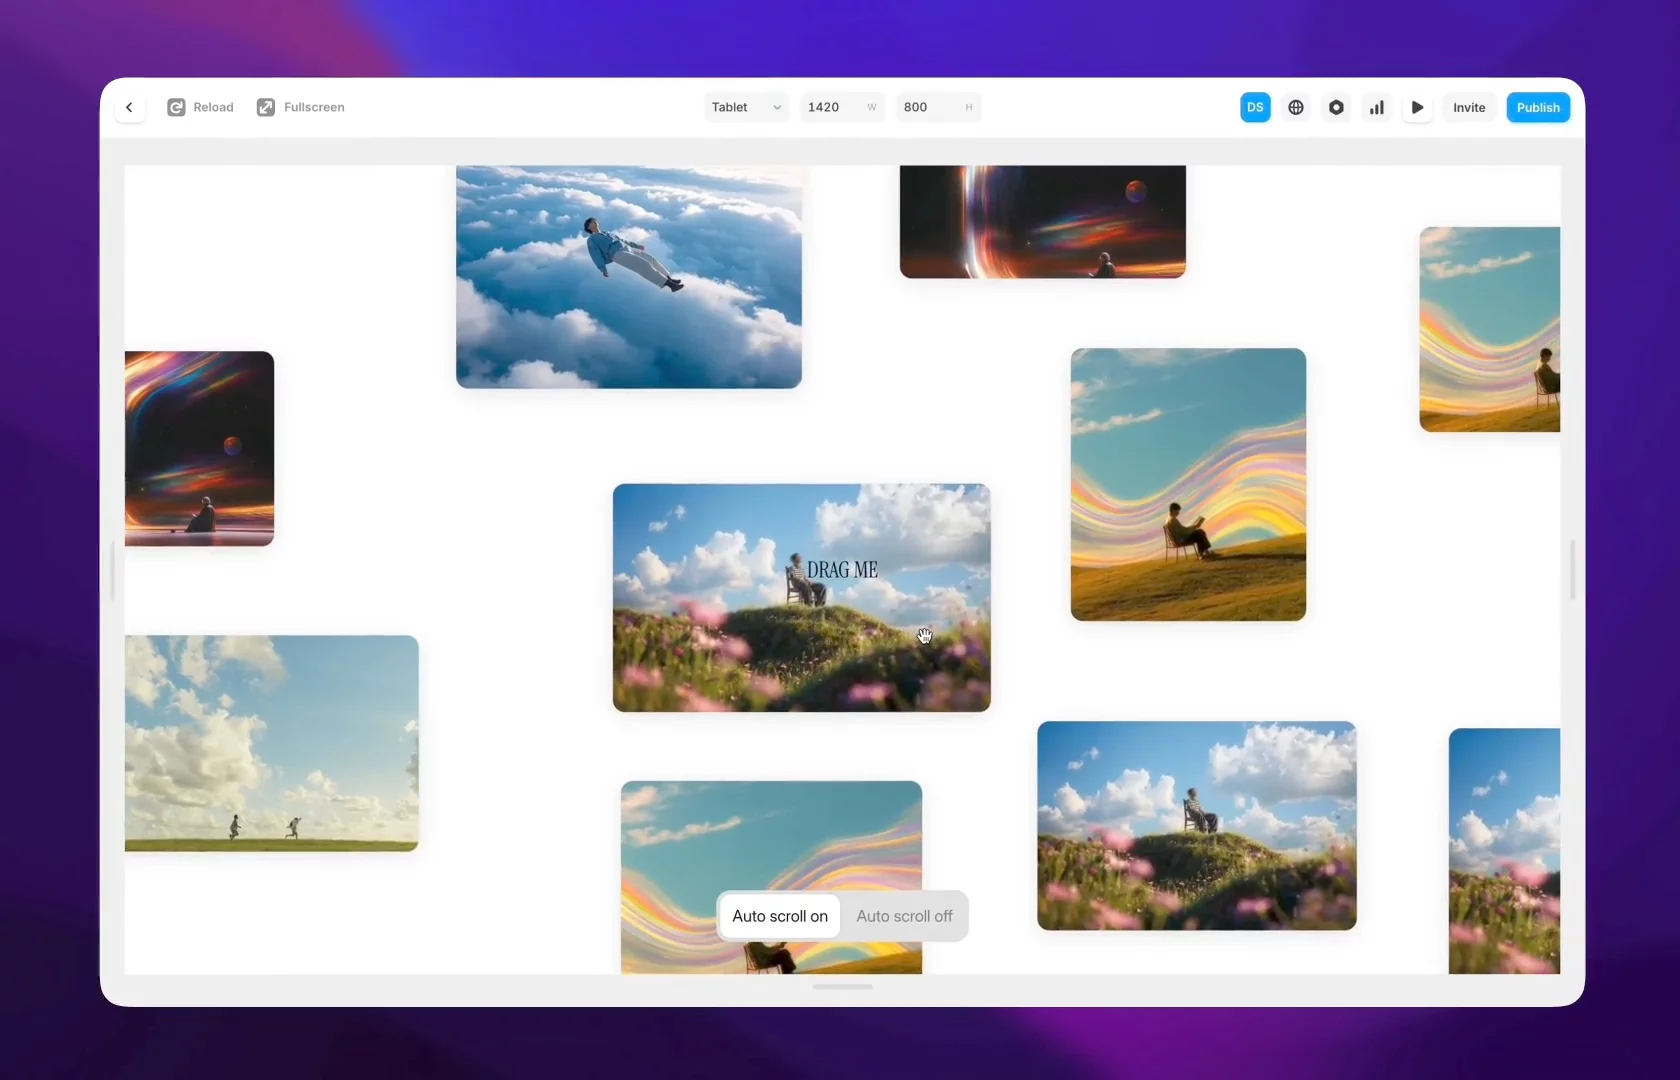The image size is (1680, 1080).
Task: Click the DS user avatar badge
Action: [x=1255, y=107]
